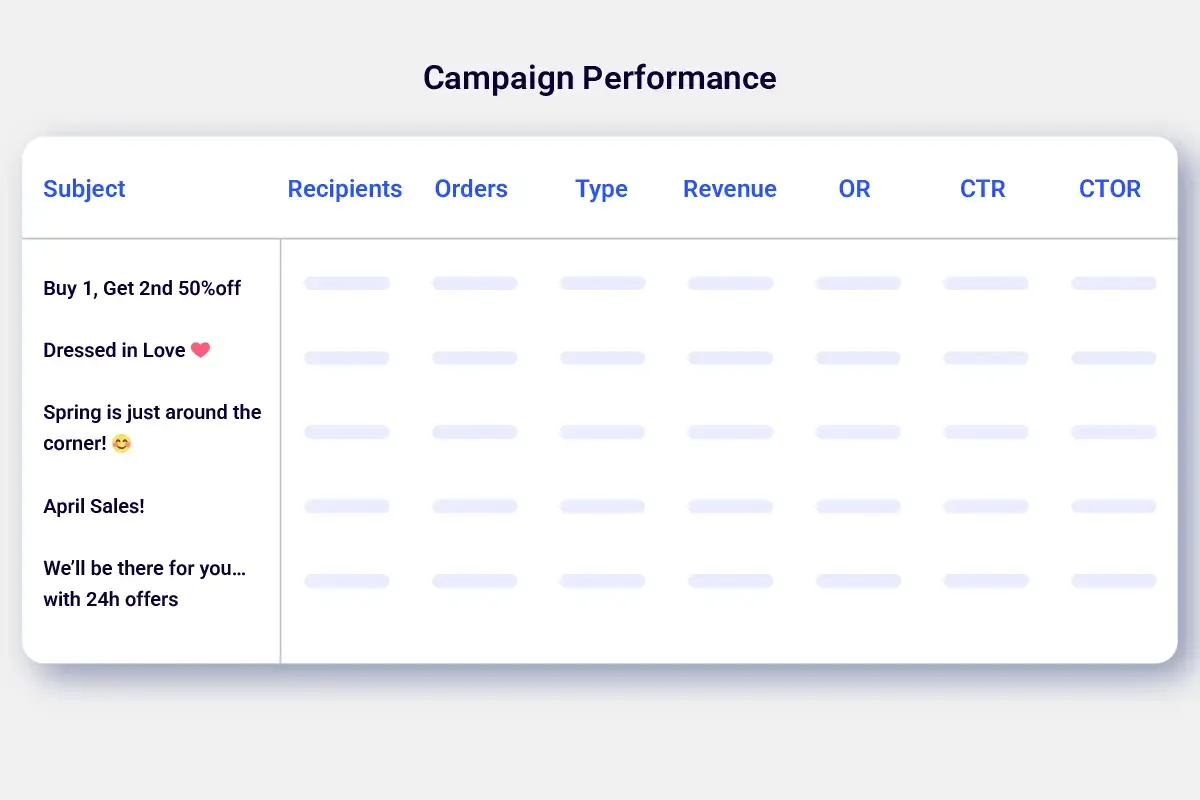Image resolution: width=1200 pixels, height=800 pixels.
Task: Click CTR placeholder in the Dressed in Love row
Action: pos(986,358)
